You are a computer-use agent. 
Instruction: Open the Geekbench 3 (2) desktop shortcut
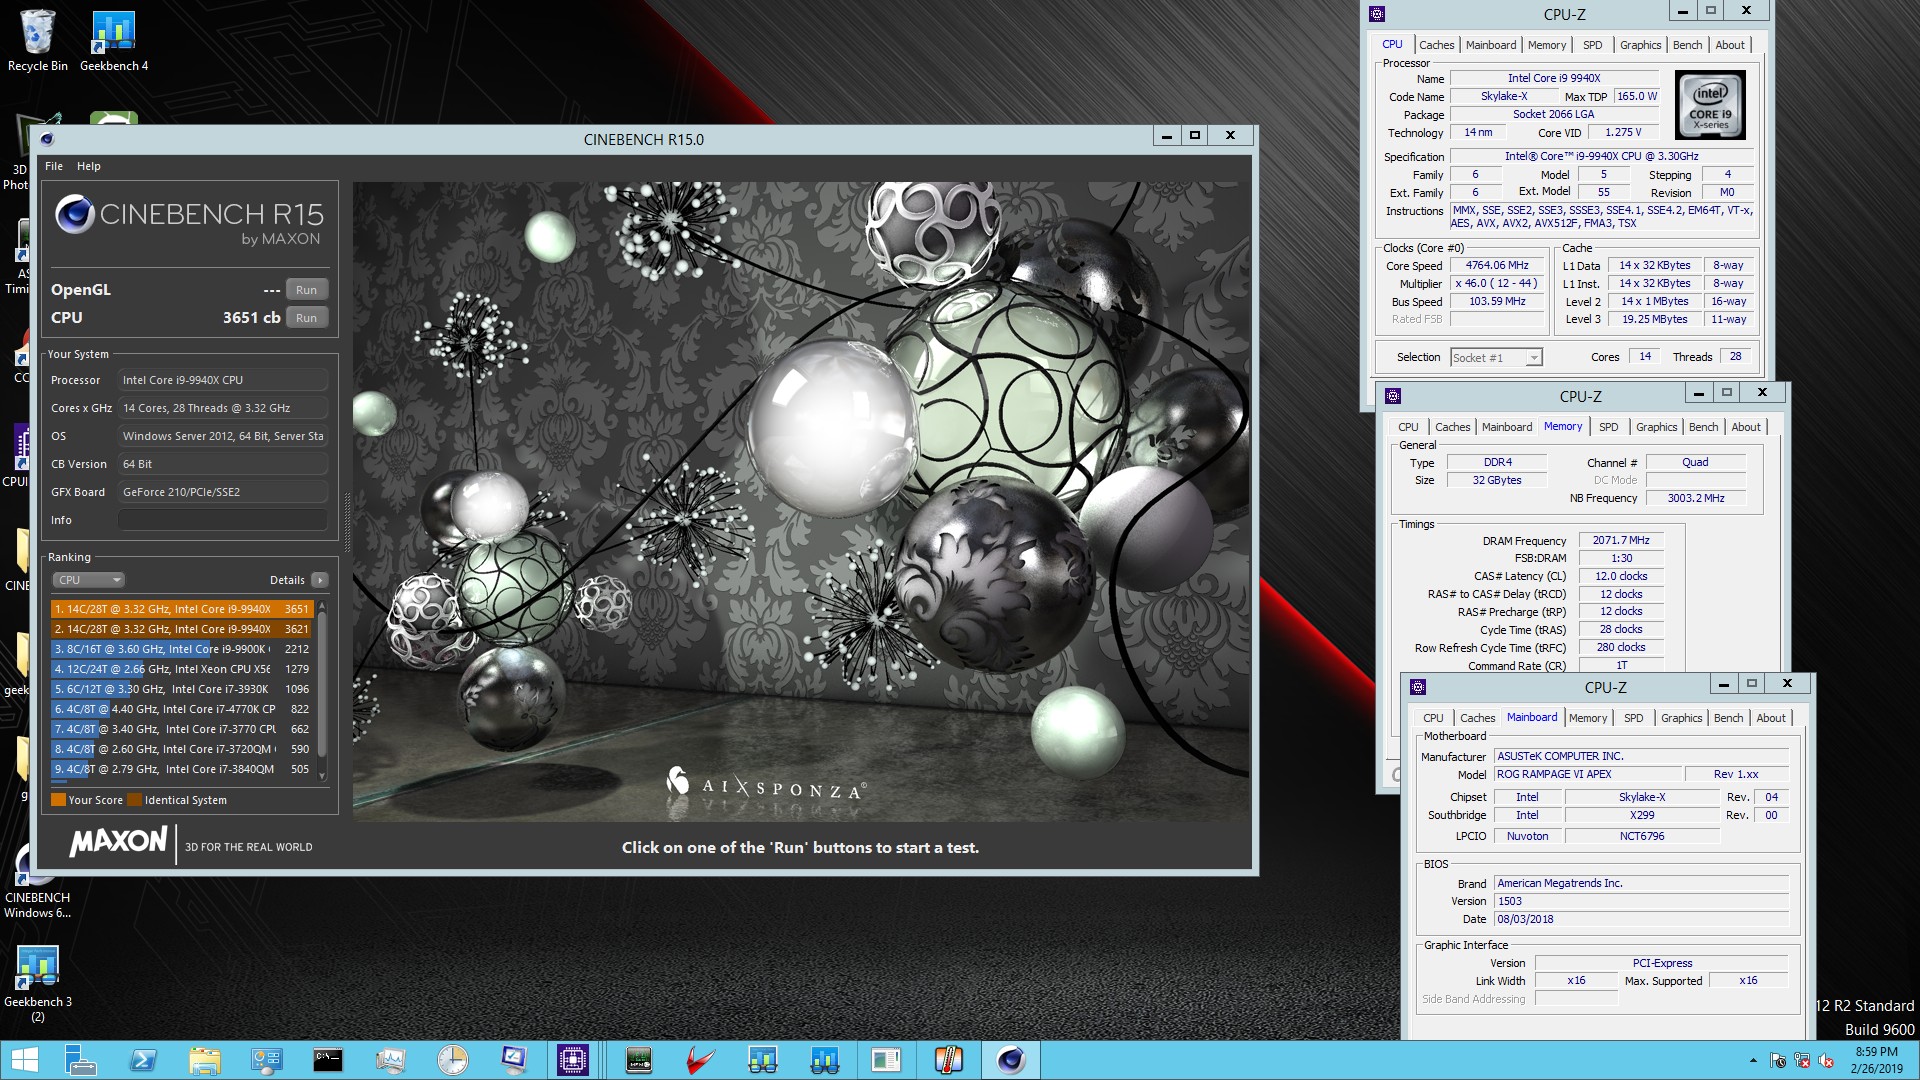coord(37,984)
